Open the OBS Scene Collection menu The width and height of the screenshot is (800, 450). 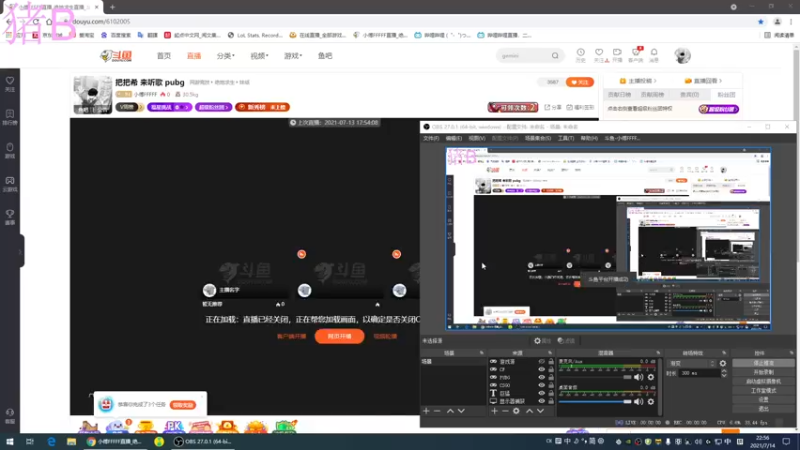pyautogui.click(x=538, y=138)
